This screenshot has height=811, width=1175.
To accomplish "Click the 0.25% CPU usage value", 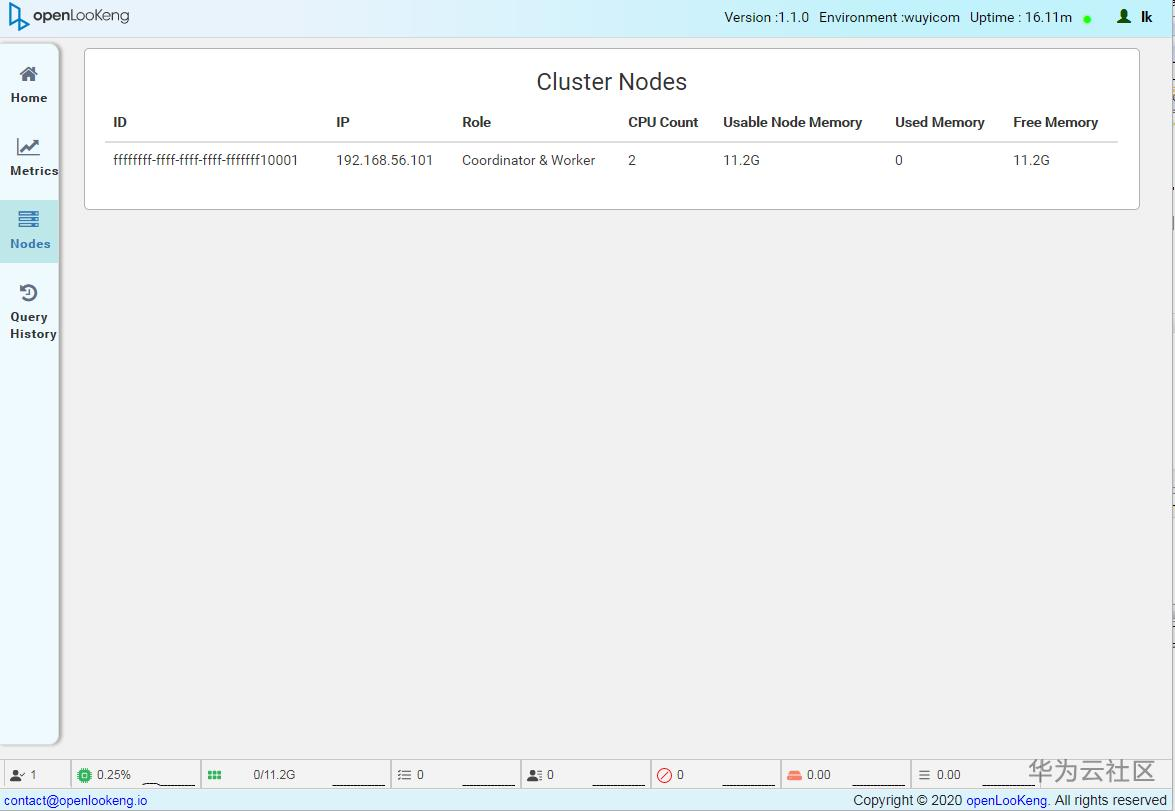I will click(114, 775).
